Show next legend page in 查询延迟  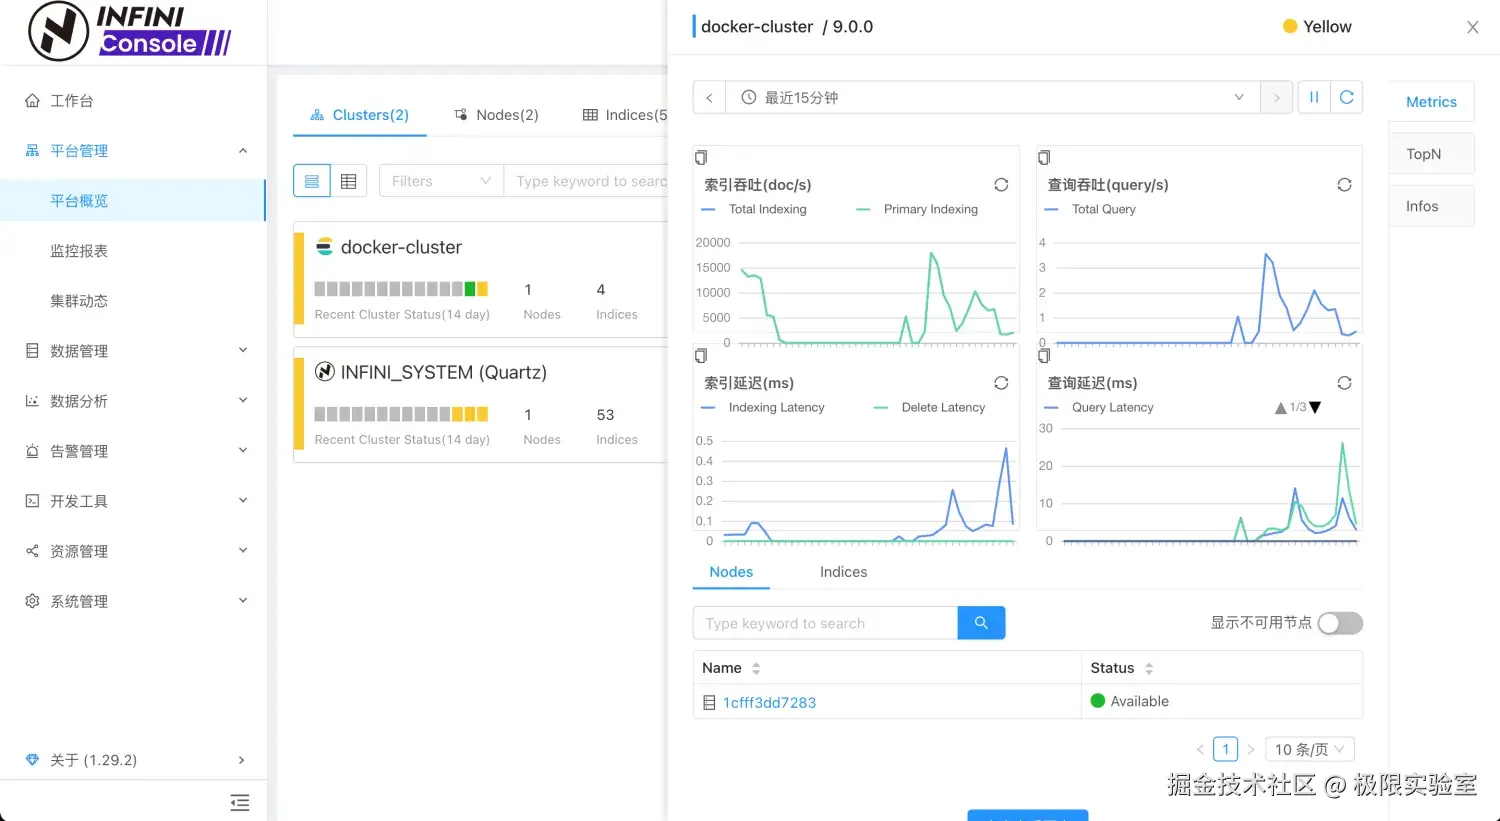[x=1315, y=408]
